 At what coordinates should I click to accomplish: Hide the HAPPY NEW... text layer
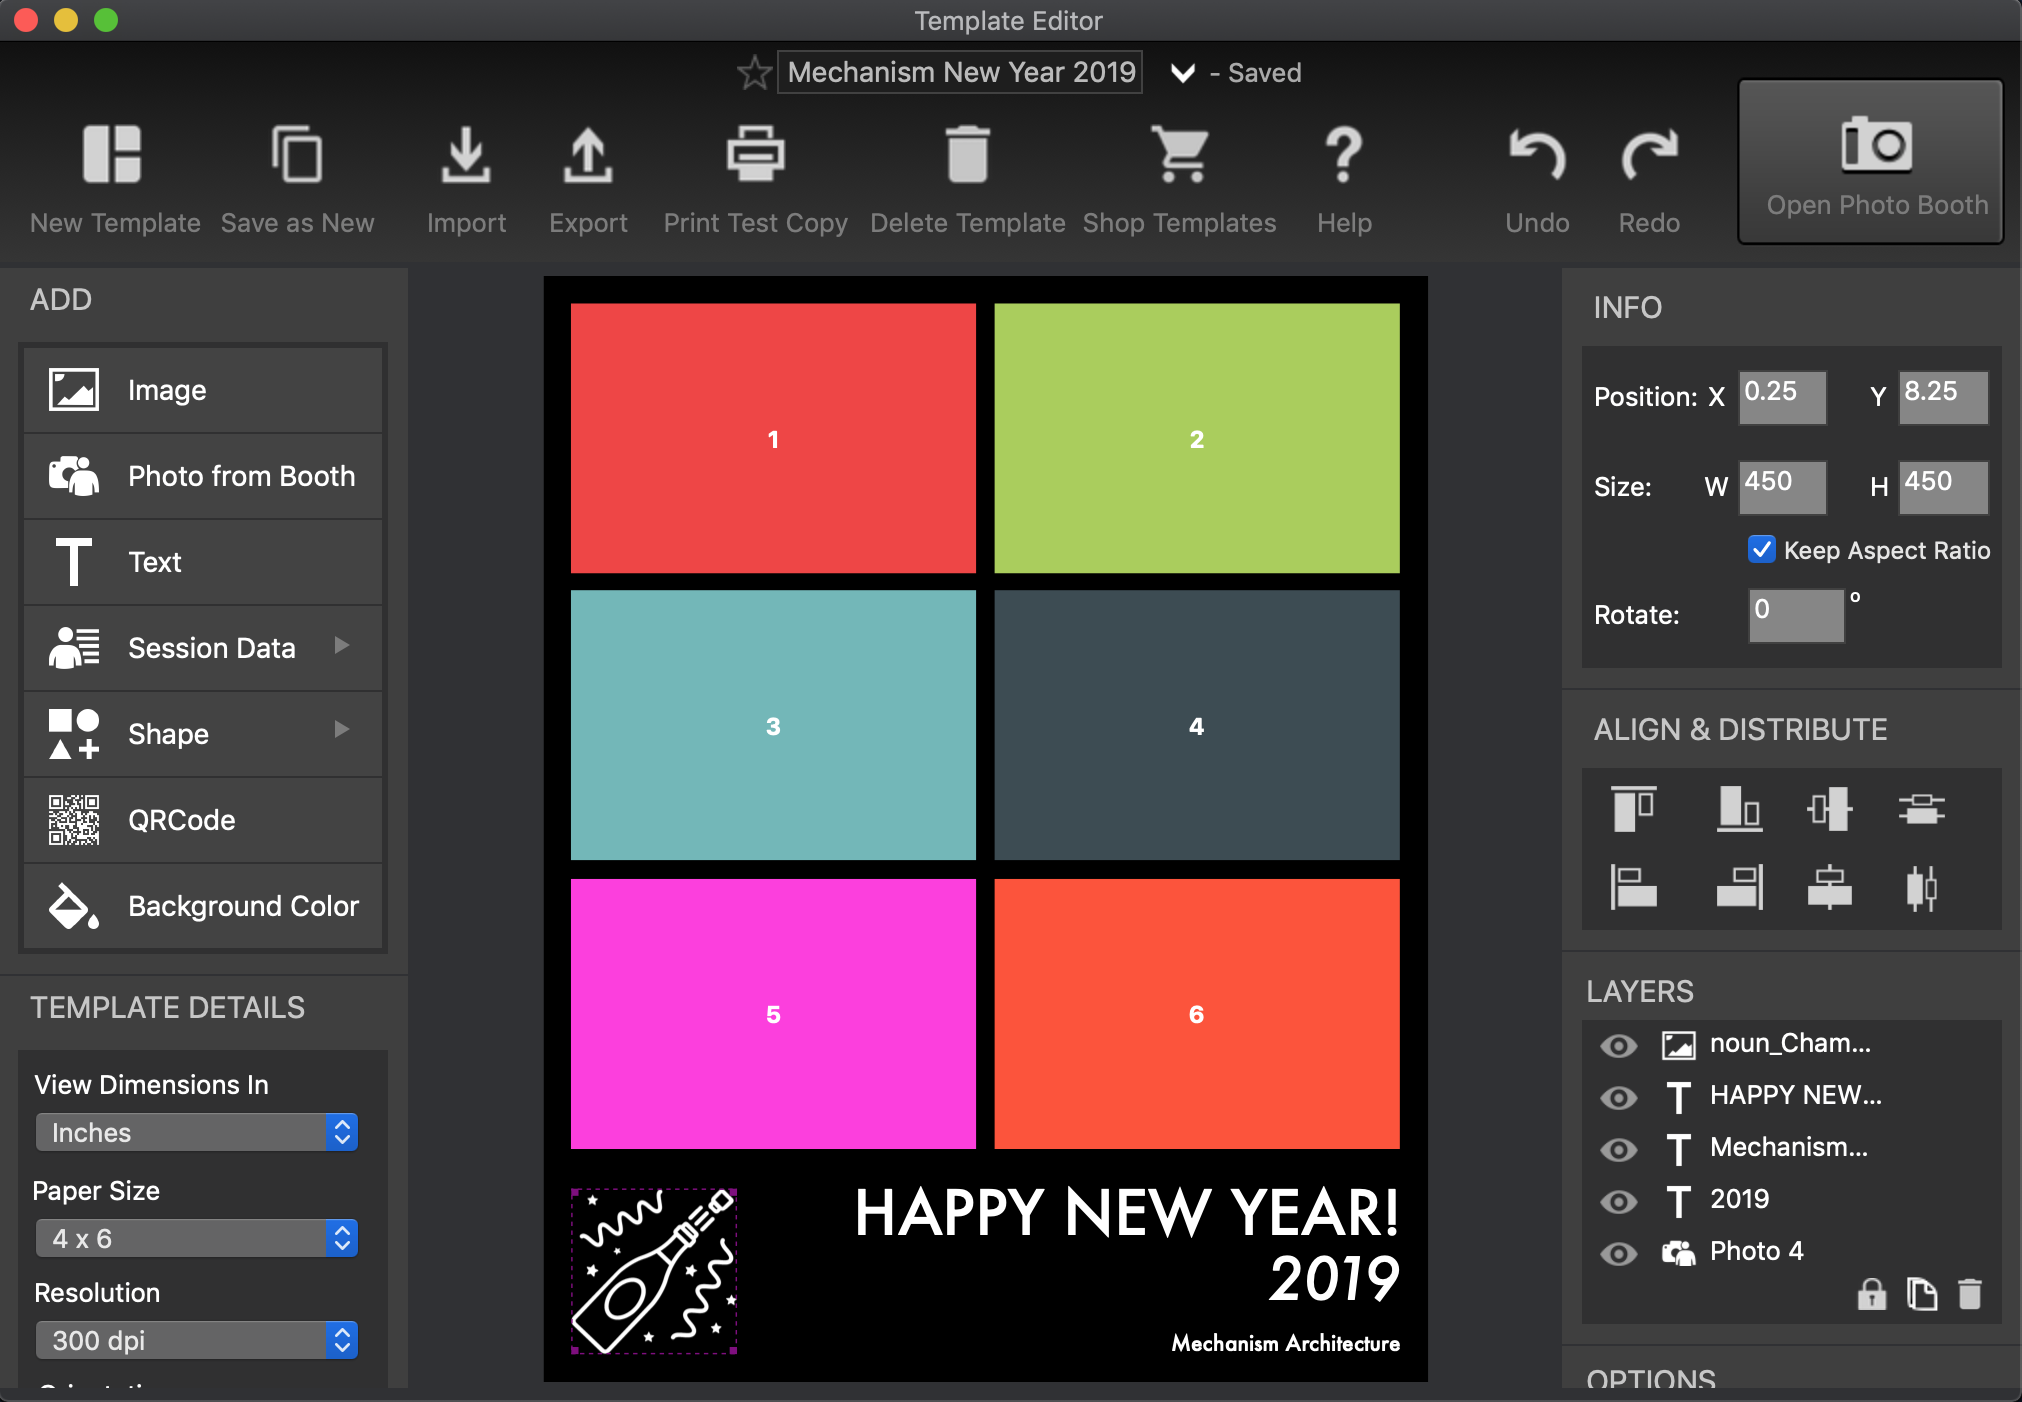[x=1618, y=1098]
